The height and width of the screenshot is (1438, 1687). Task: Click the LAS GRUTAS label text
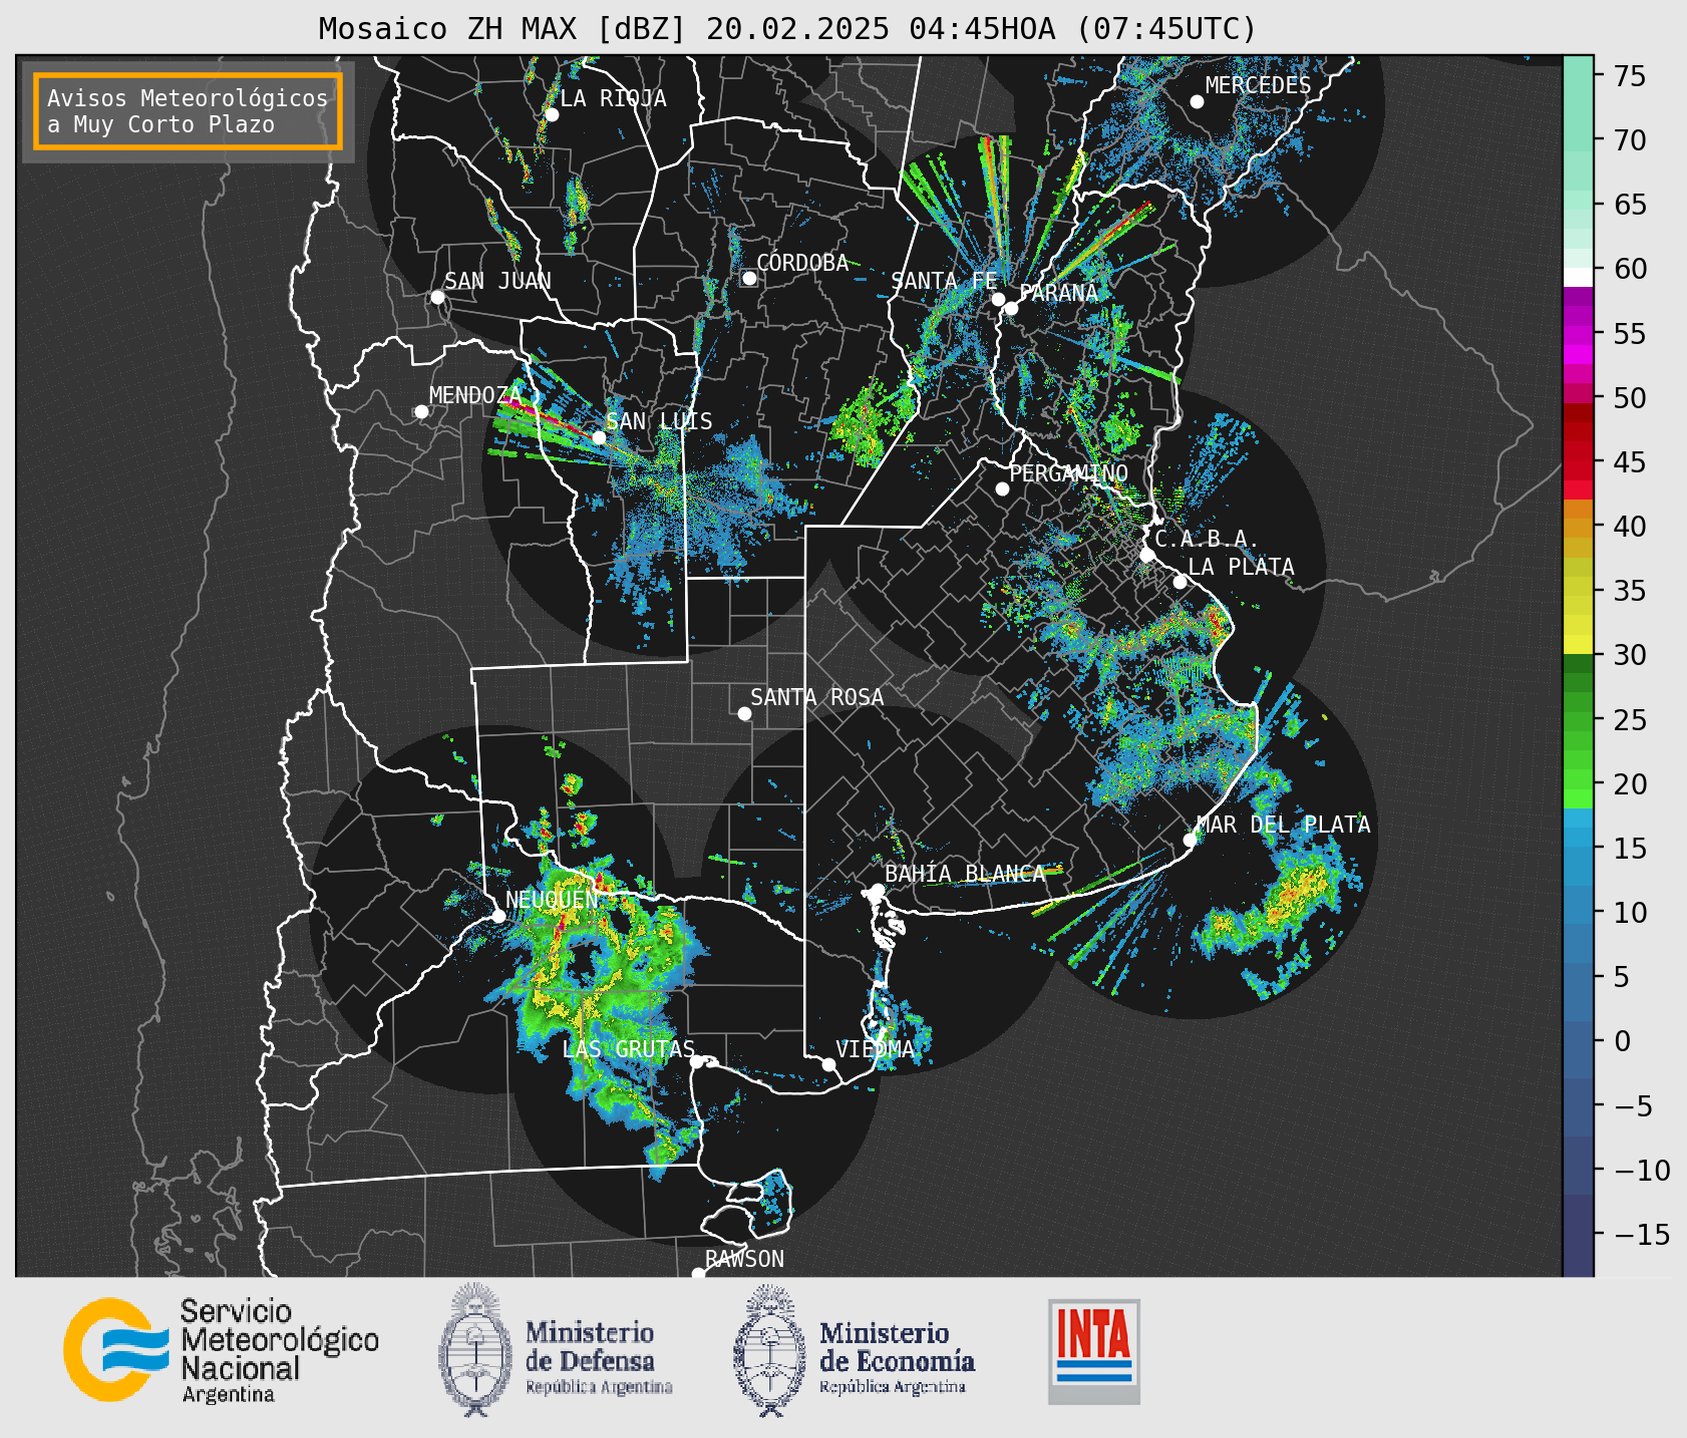pos(628,1049)
